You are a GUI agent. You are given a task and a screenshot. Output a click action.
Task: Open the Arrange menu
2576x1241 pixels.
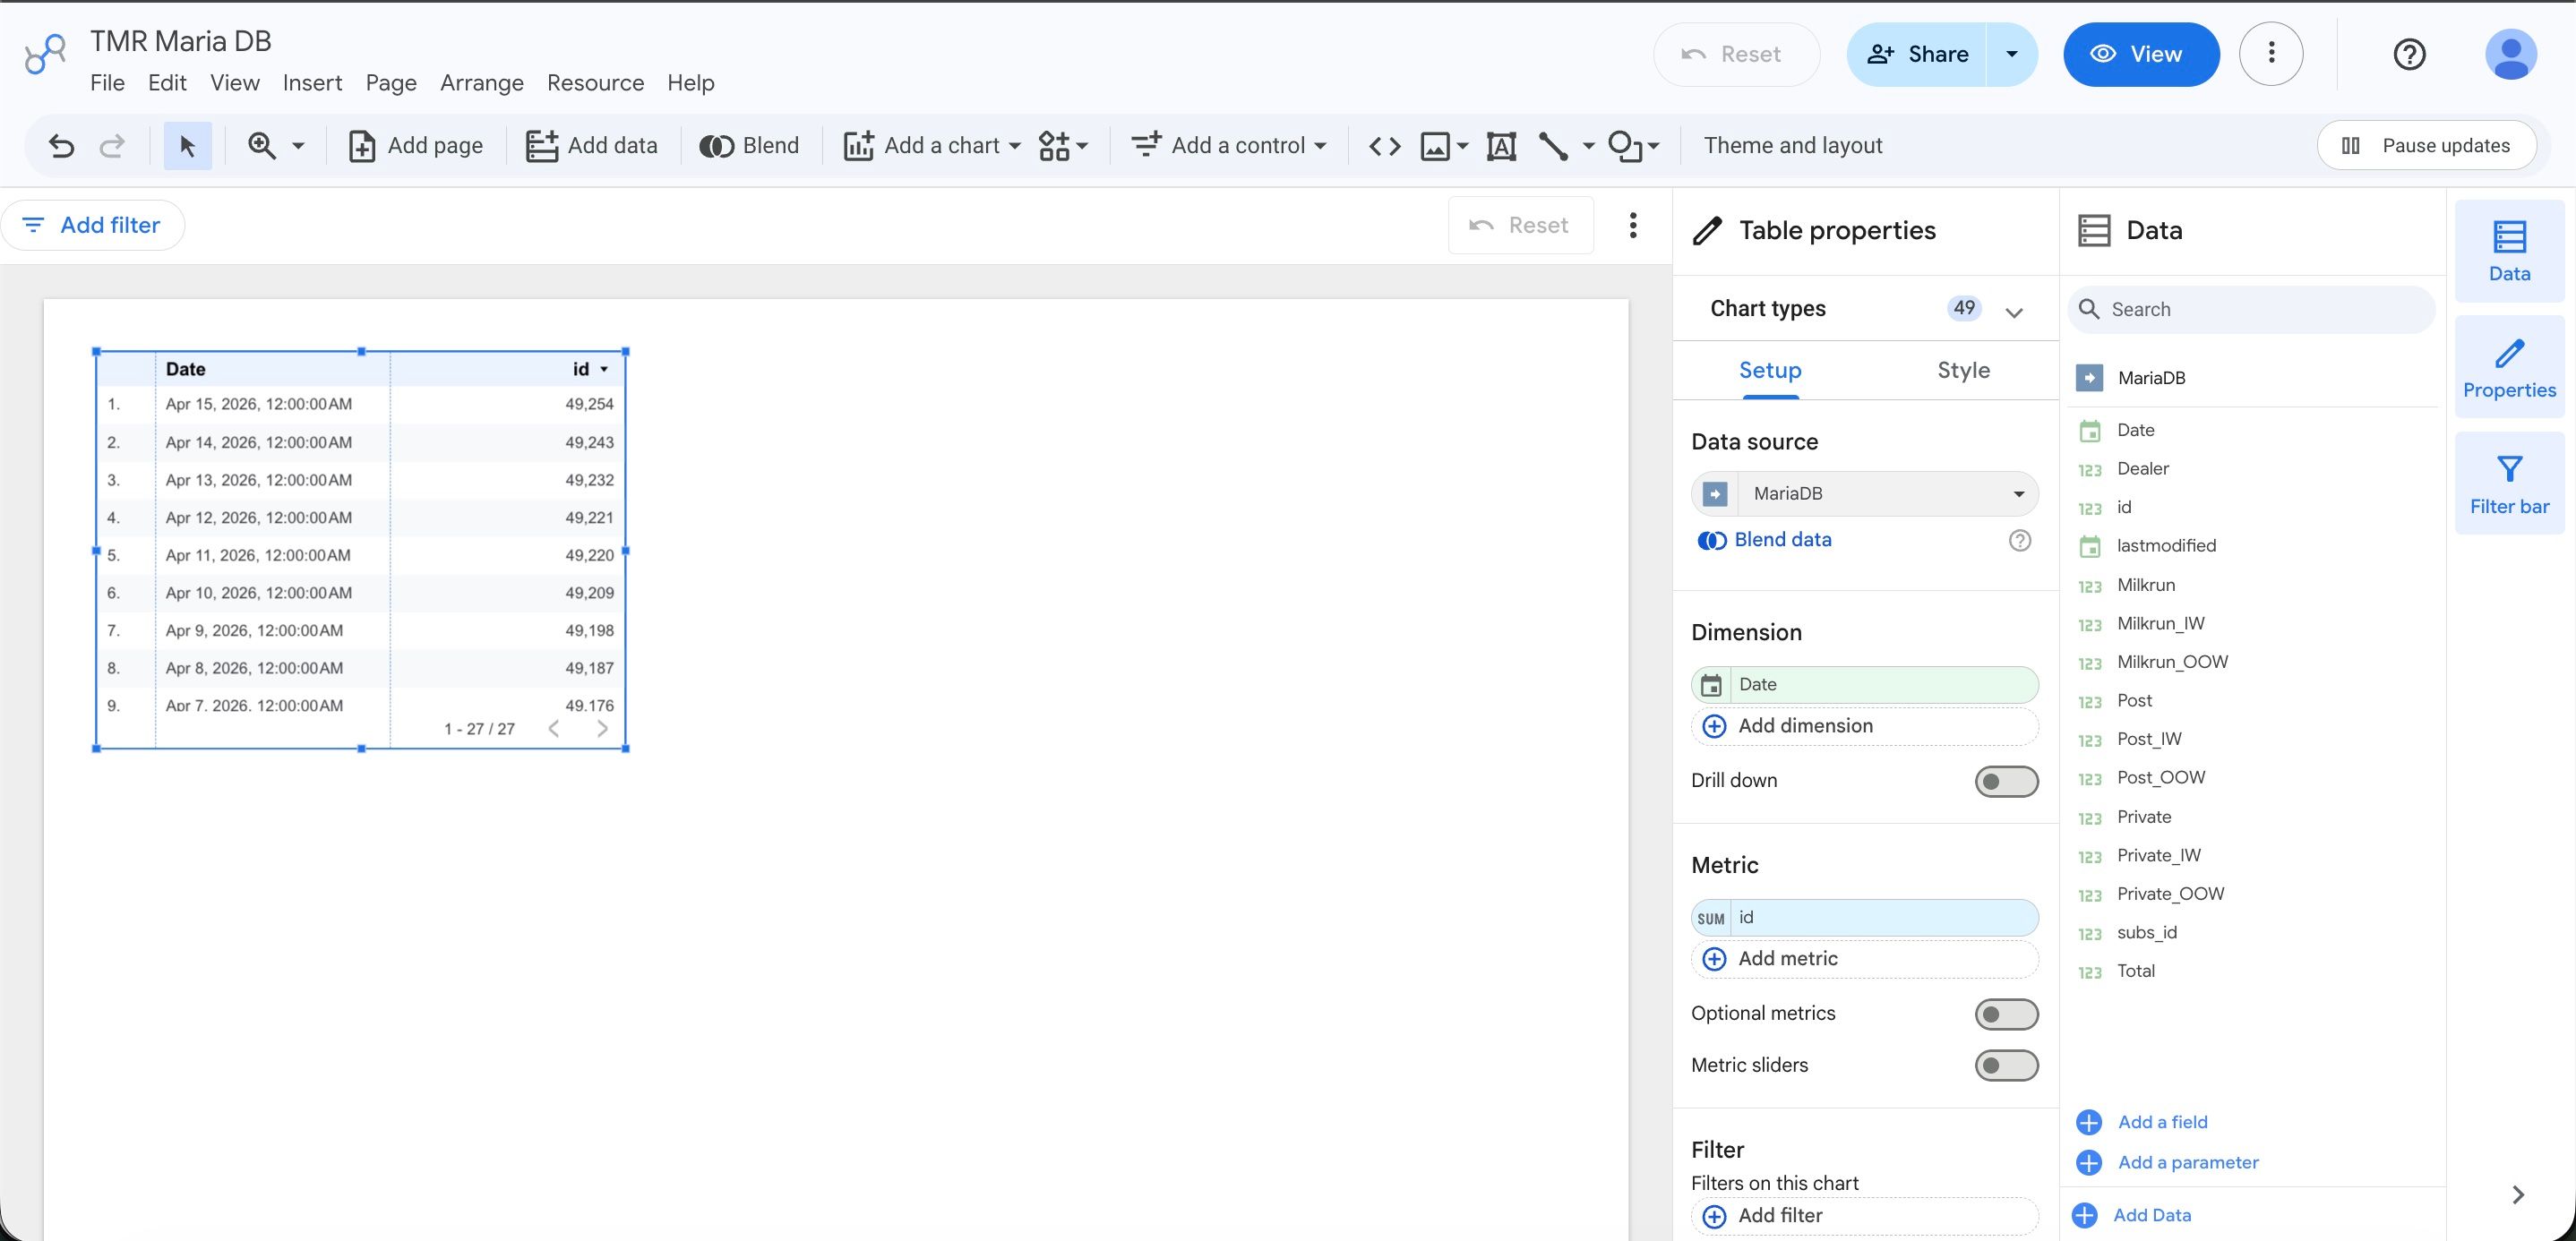pos(481,83)
